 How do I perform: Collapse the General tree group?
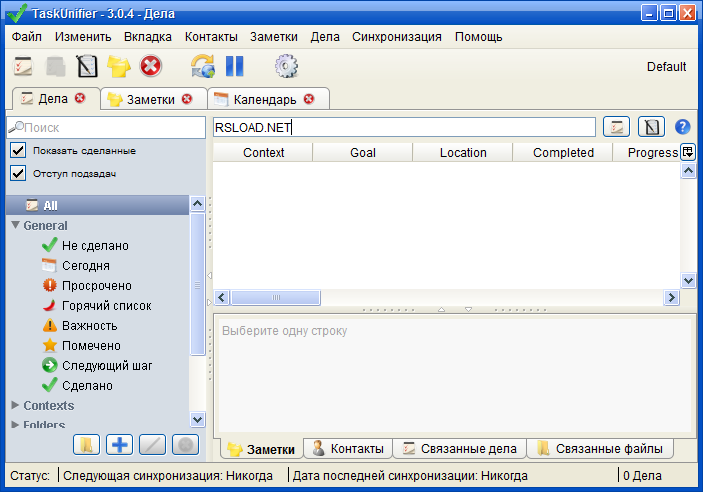tap(15, 225)
